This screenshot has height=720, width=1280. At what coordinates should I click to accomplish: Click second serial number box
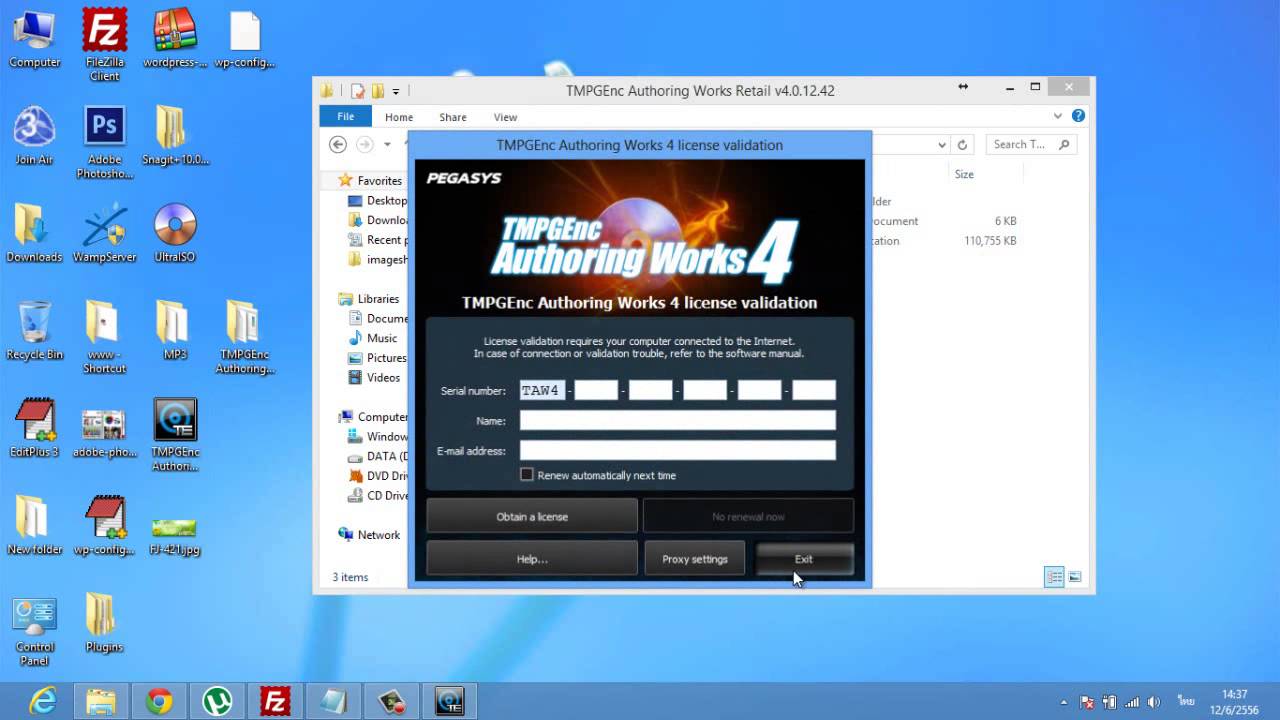pos(596,390)
